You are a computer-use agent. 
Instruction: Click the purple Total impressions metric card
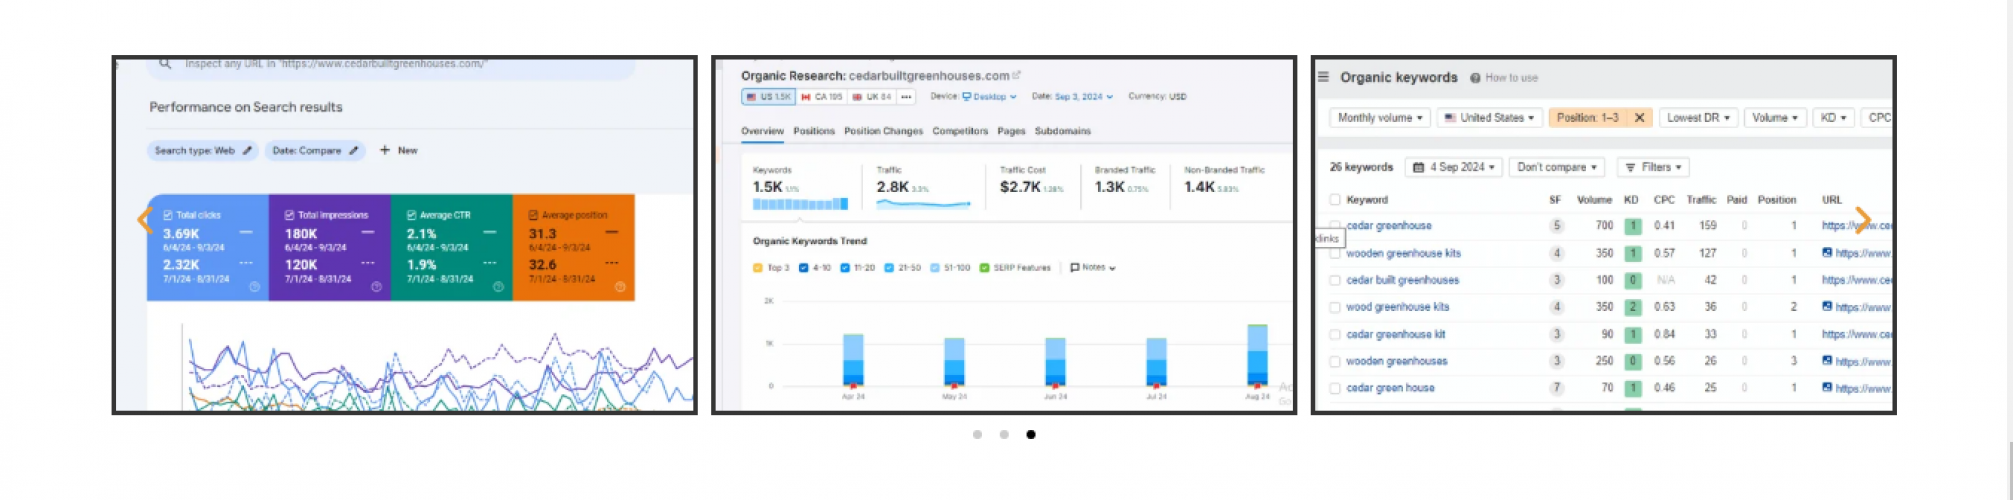[x=330, y=247]
